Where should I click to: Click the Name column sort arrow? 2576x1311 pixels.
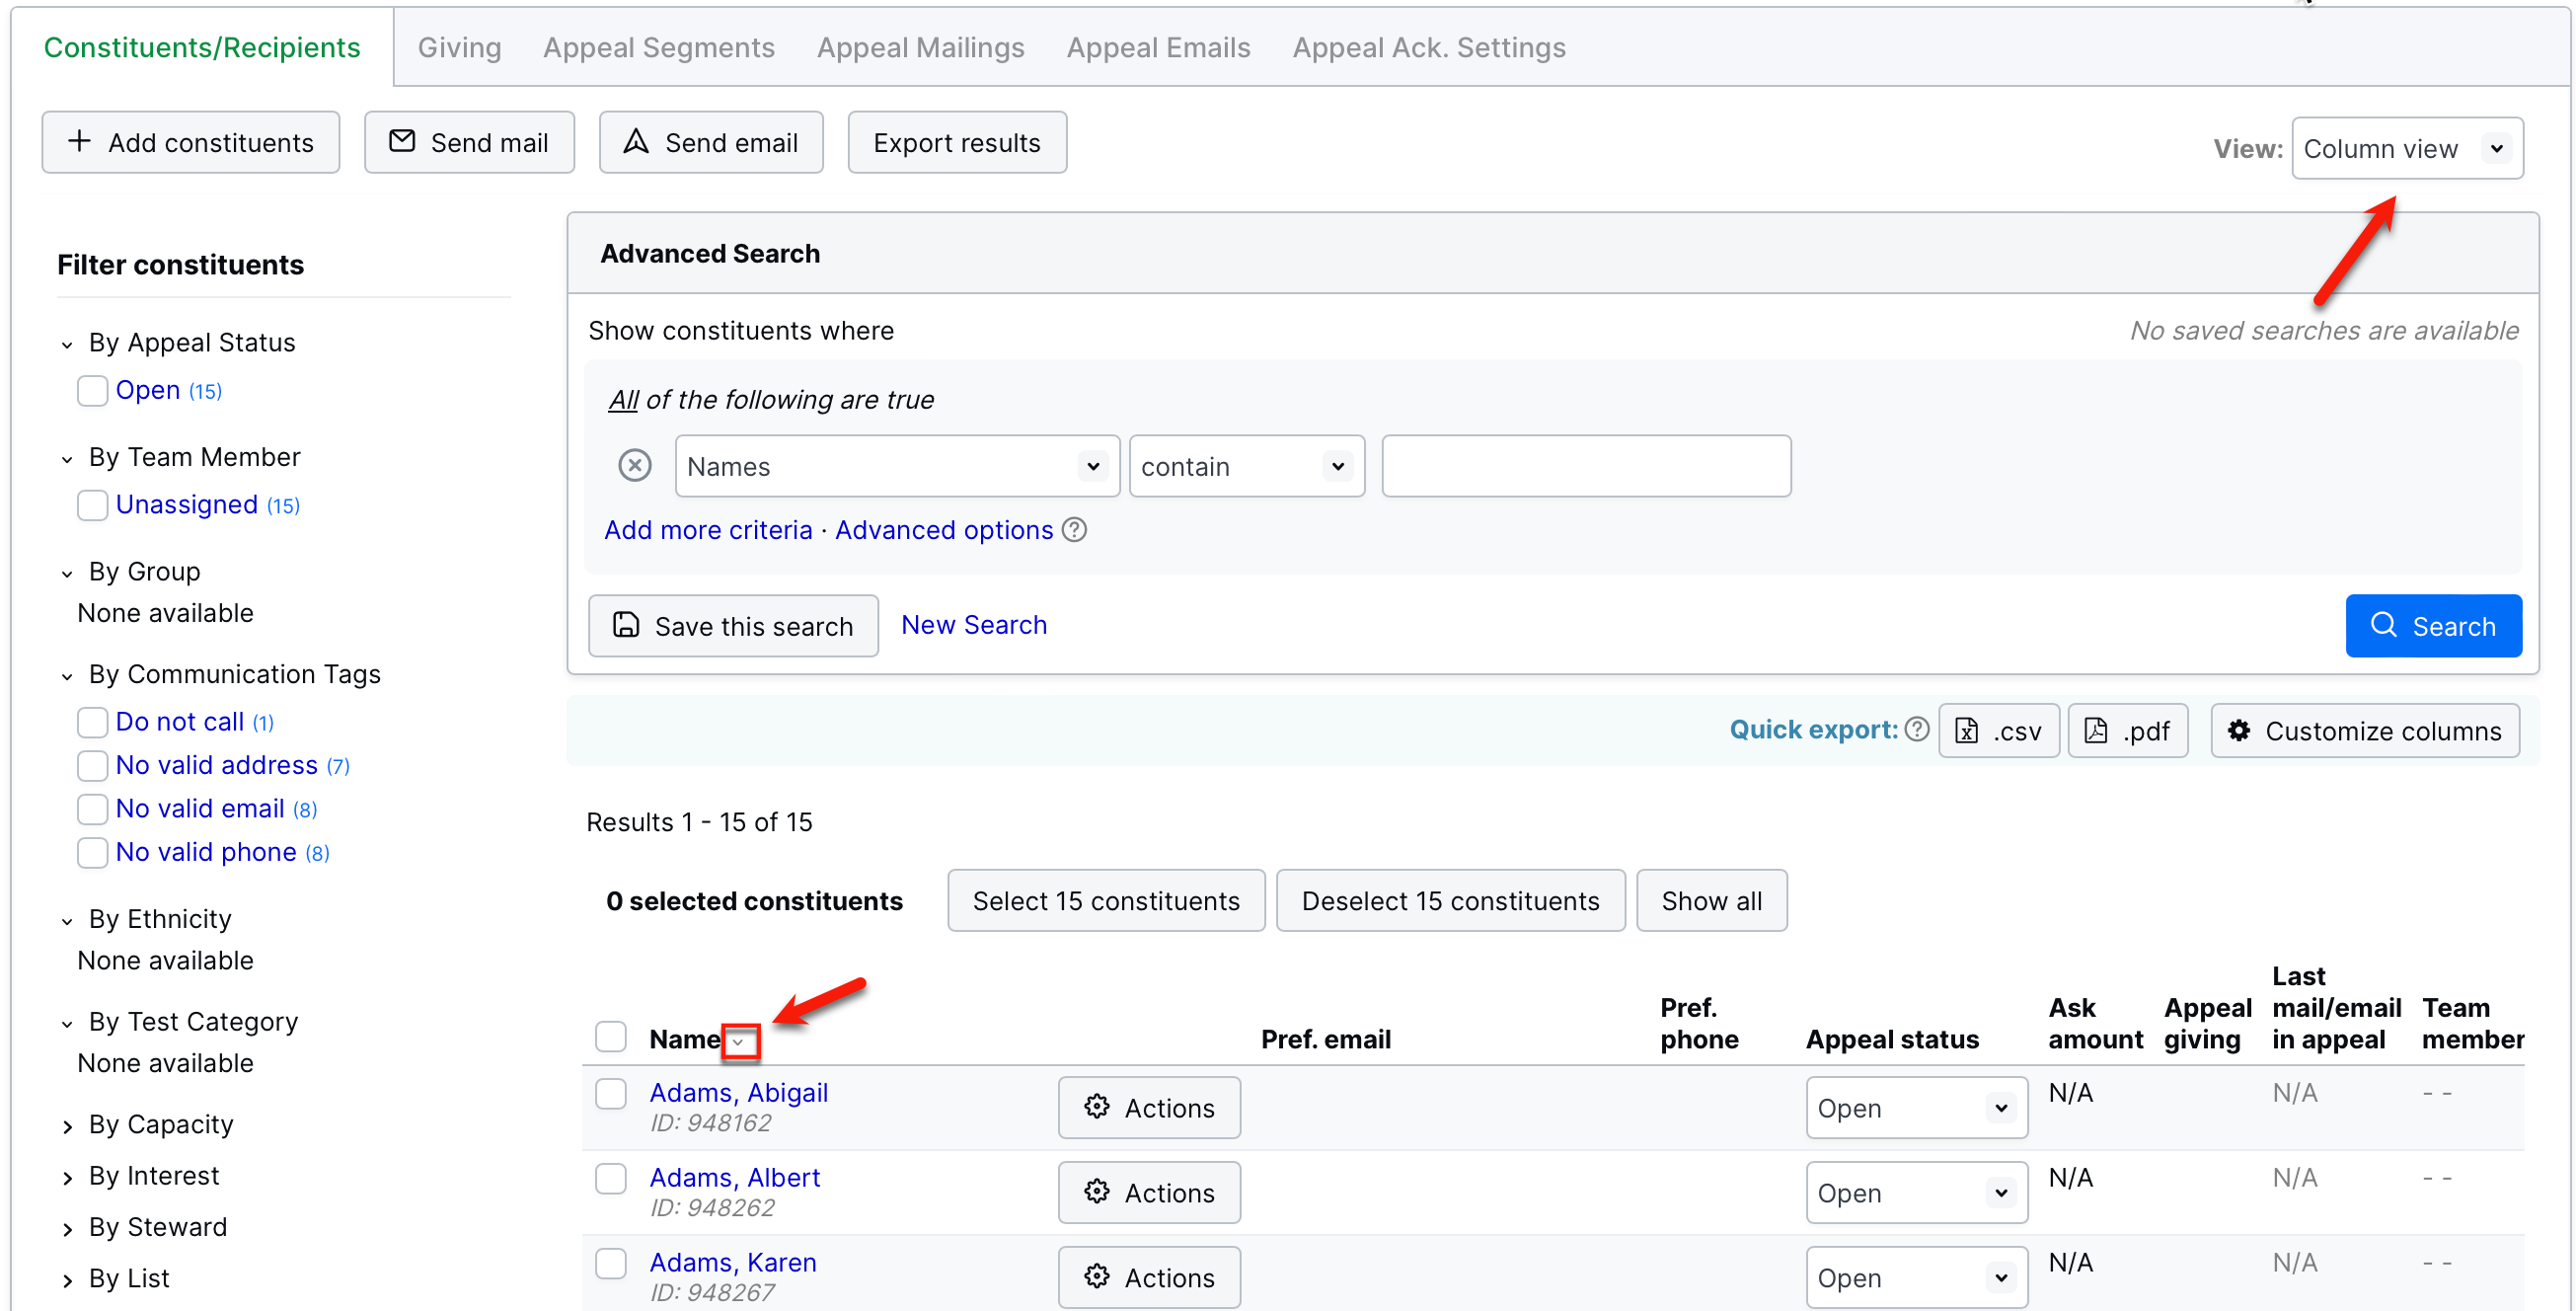click(739, 1041)
